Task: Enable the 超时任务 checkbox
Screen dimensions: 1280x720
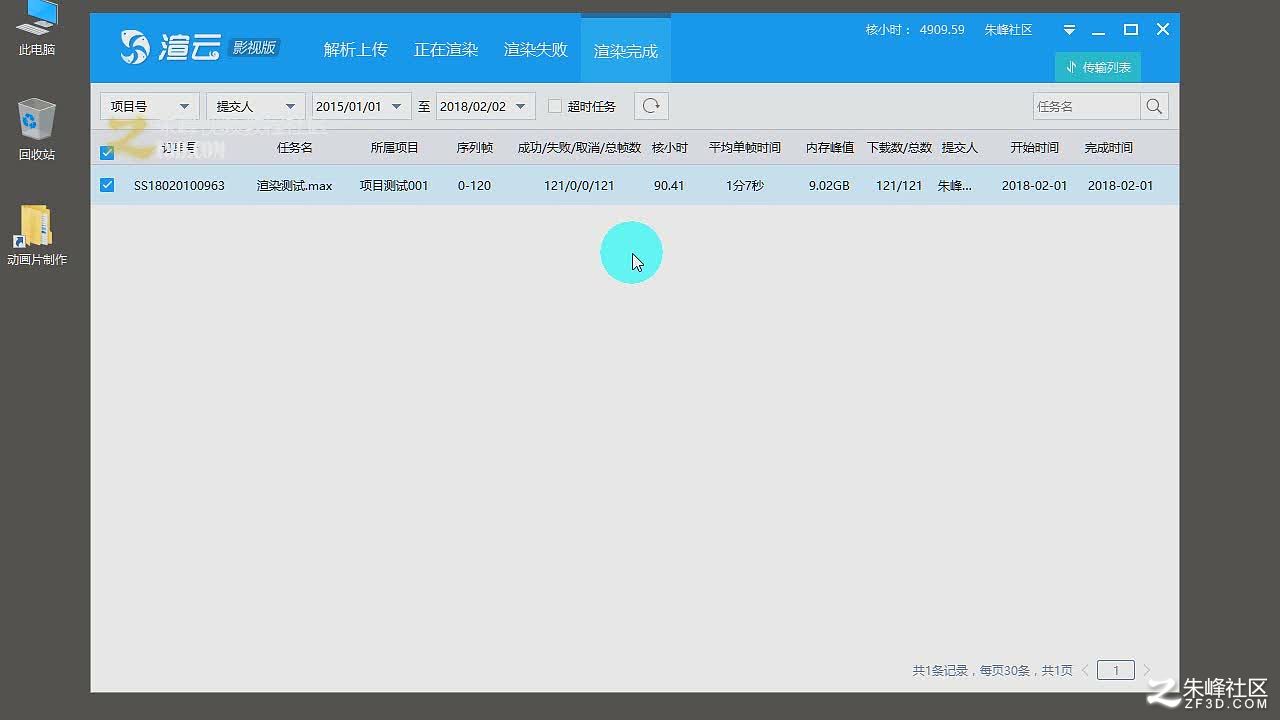Action: point(555,106)
